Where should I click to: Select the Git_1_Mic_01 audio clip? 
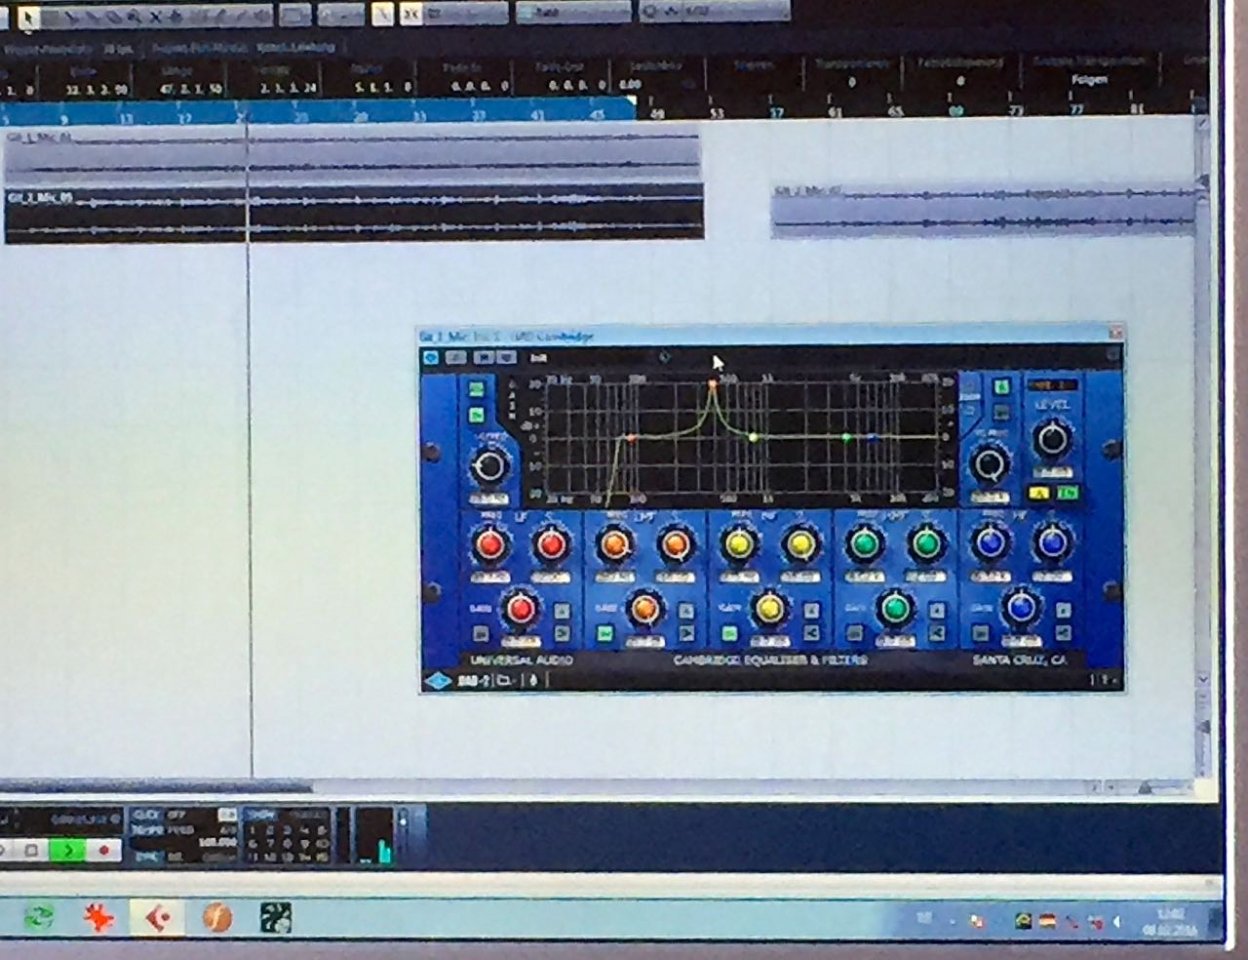click(352, 153)
